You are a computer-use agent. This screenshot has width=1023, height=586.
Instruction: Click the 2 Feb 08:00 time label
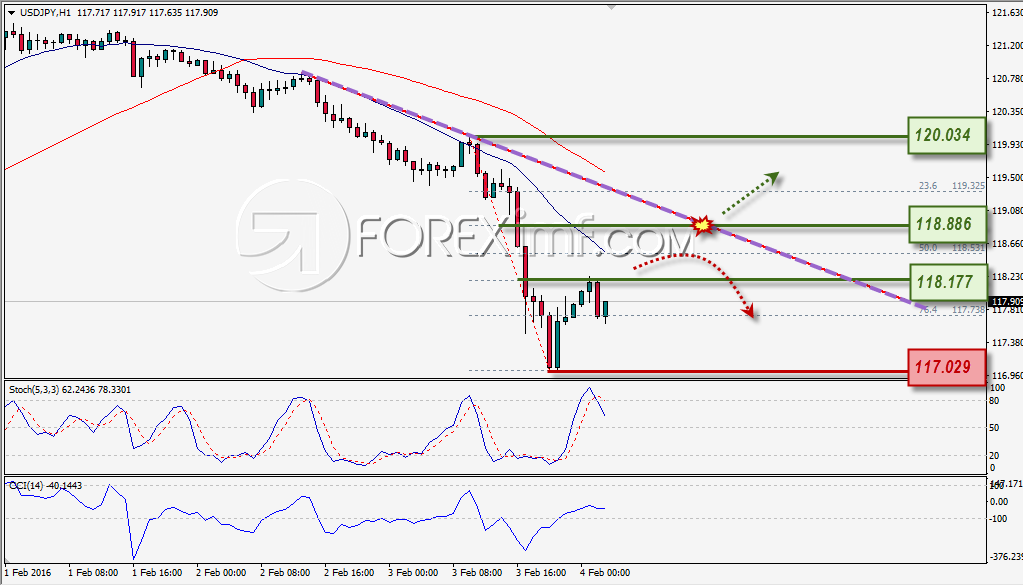(x=285, y=573)
